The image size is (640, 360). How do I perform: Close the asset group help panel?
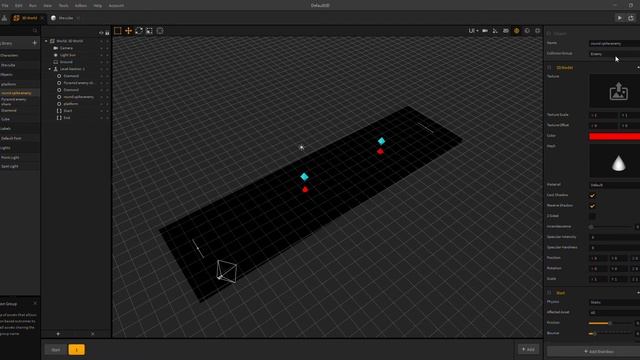(35, 304)
